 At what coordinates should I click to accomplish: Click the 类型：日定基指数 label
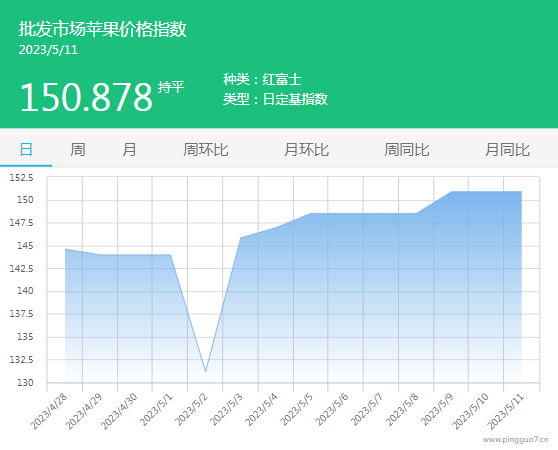275,99
